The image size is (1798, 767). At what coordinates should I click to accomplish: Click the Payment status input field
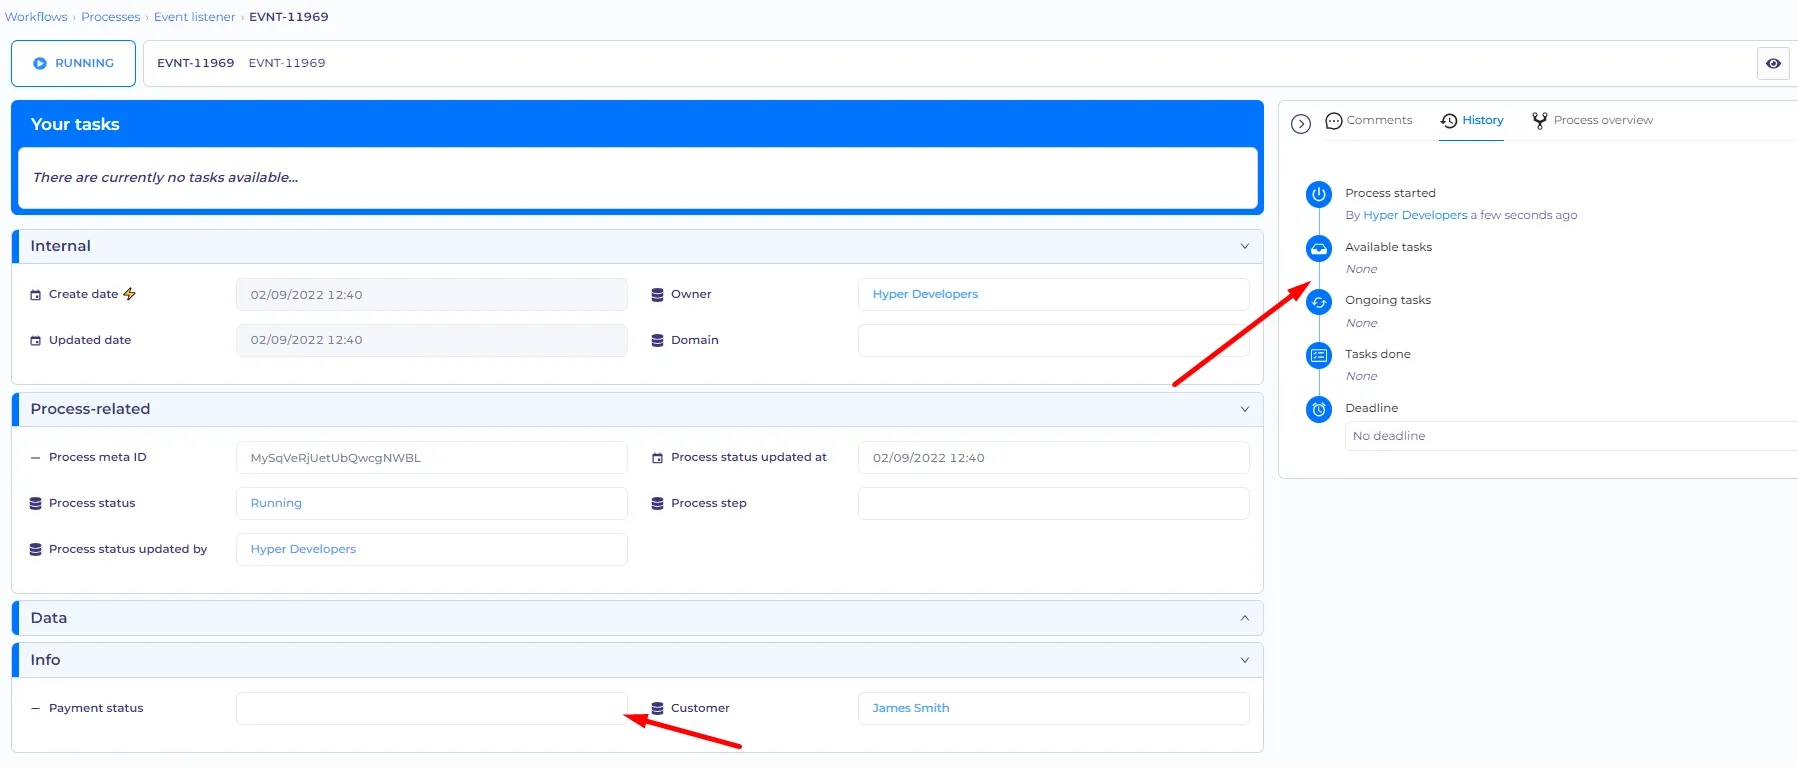pyautogui.click(x=432, y=709)
